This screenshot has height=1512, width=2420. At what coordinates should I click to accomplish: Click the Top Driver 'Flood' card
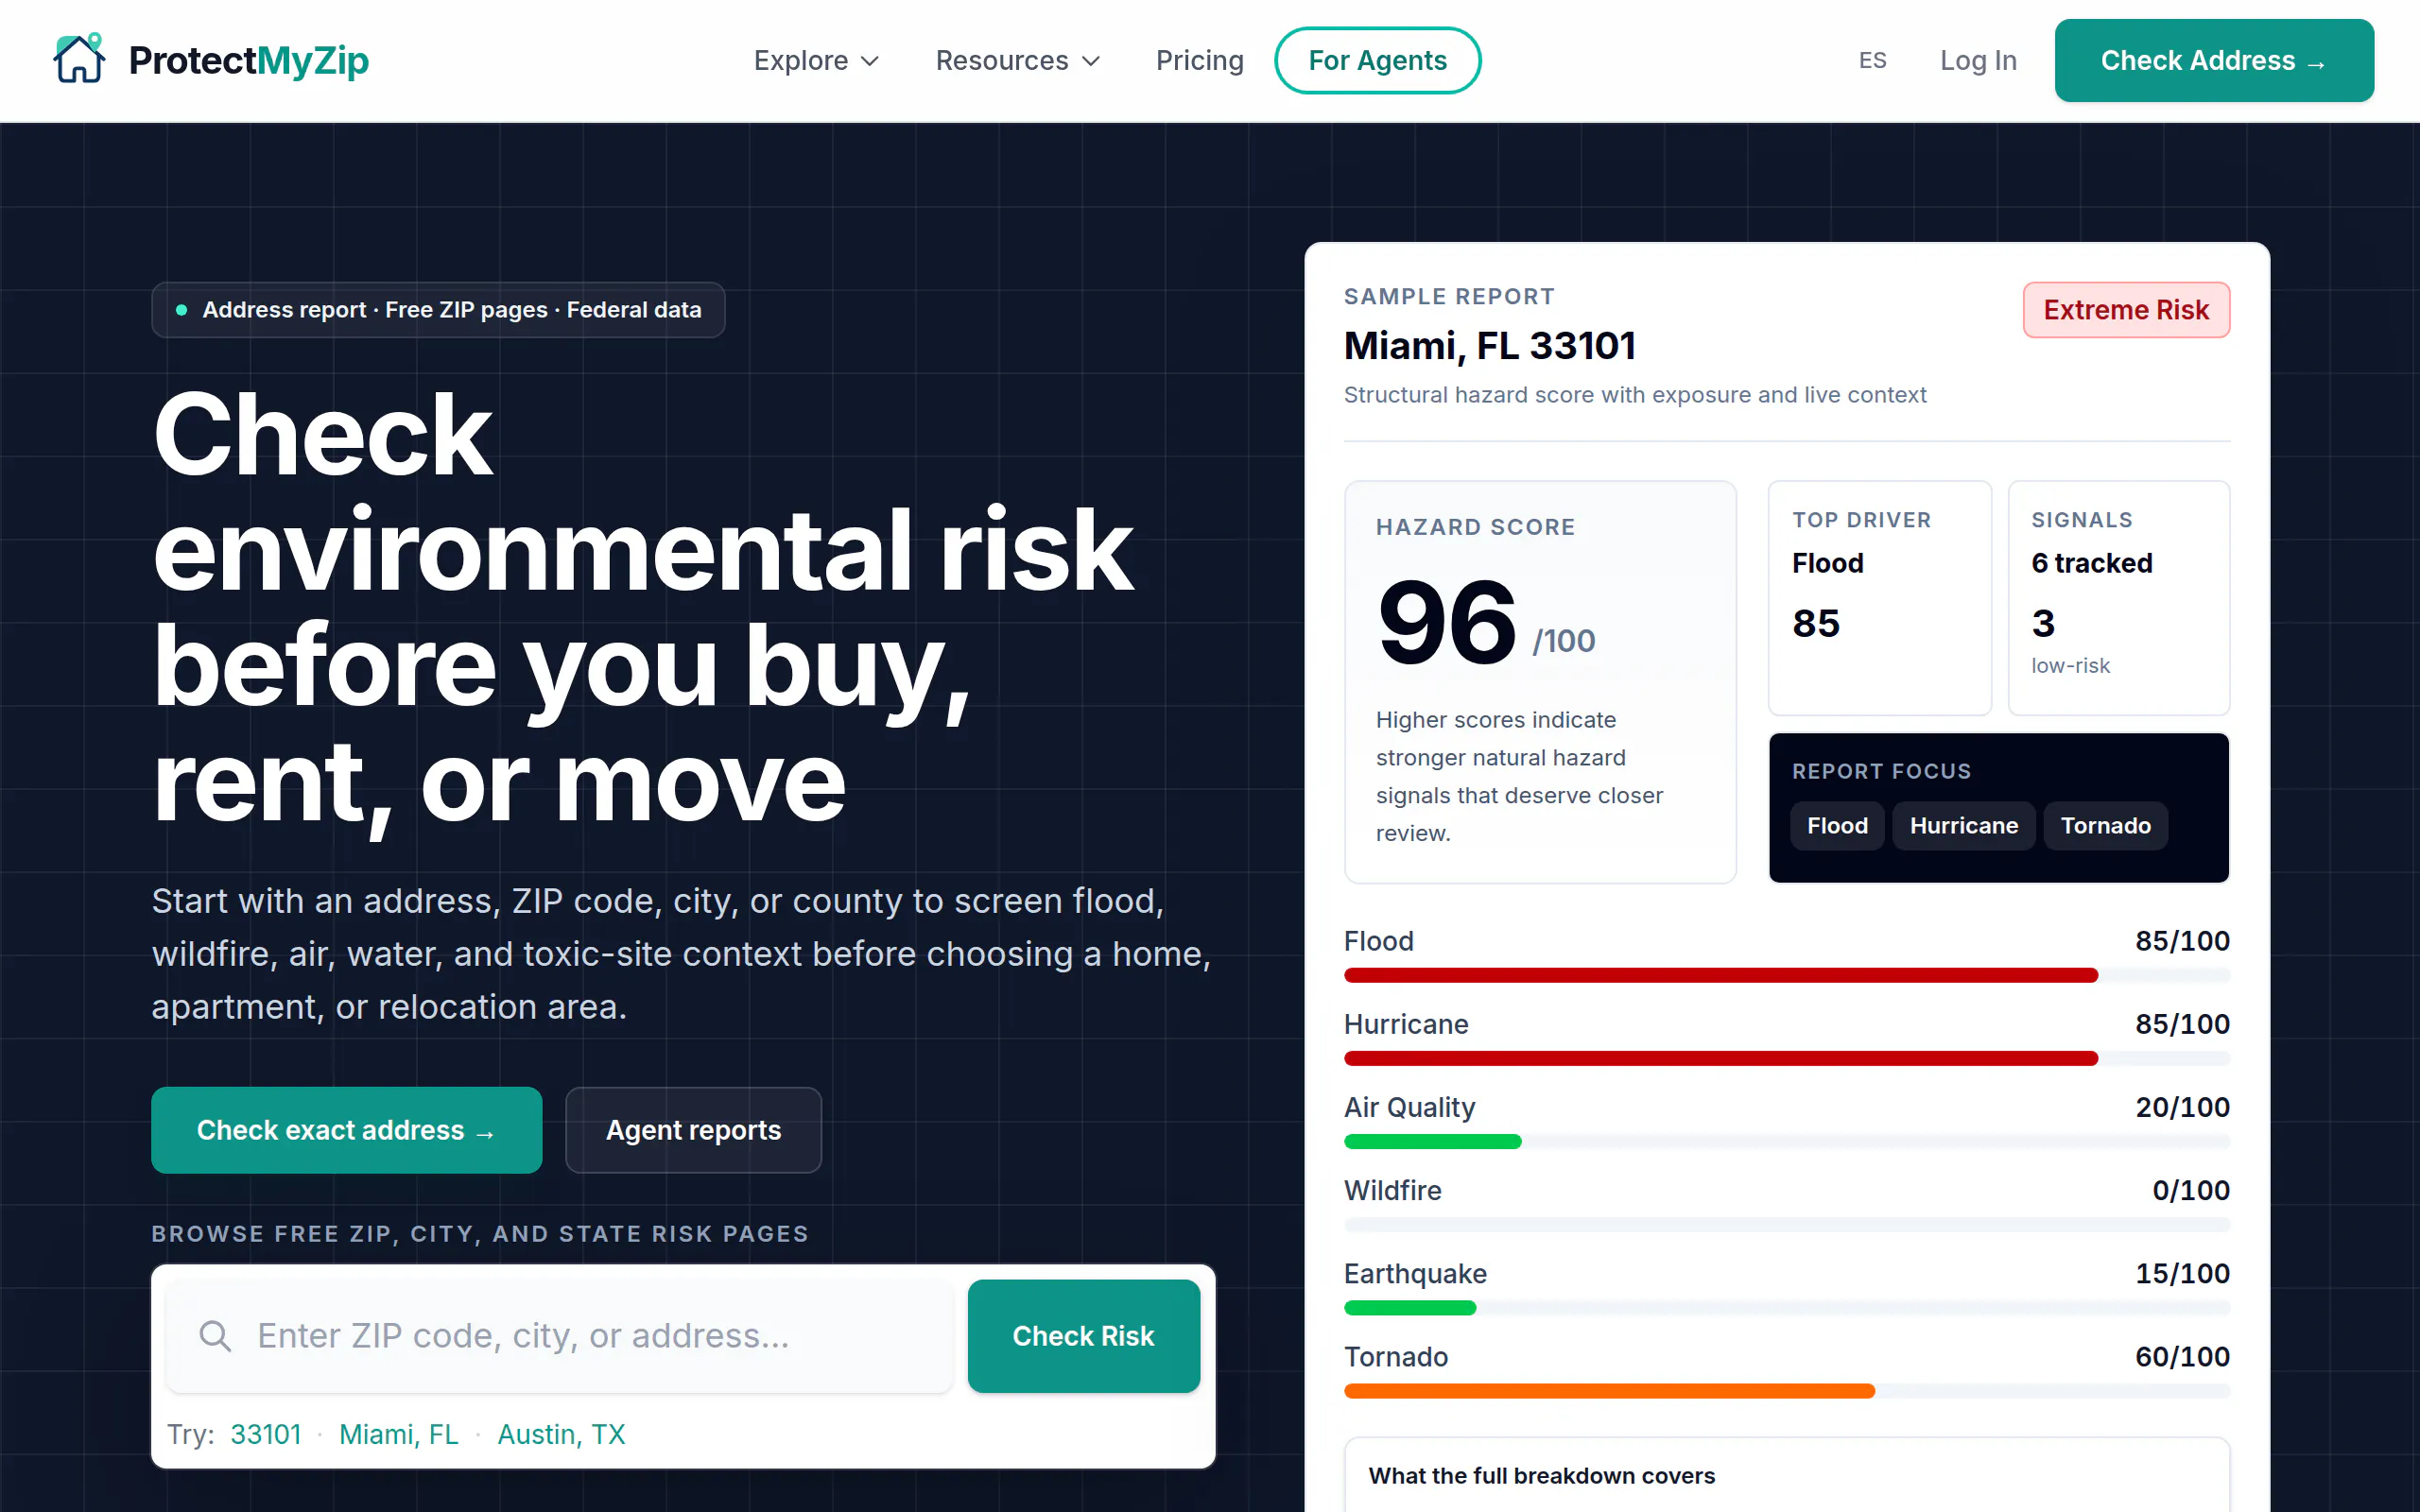click(x=1879, y=598)
